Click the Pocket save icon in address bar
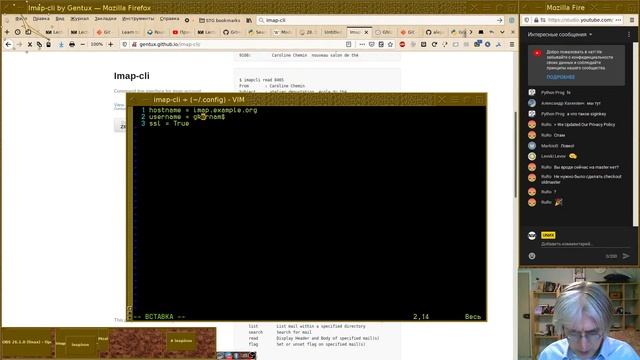 coord(371,44)
